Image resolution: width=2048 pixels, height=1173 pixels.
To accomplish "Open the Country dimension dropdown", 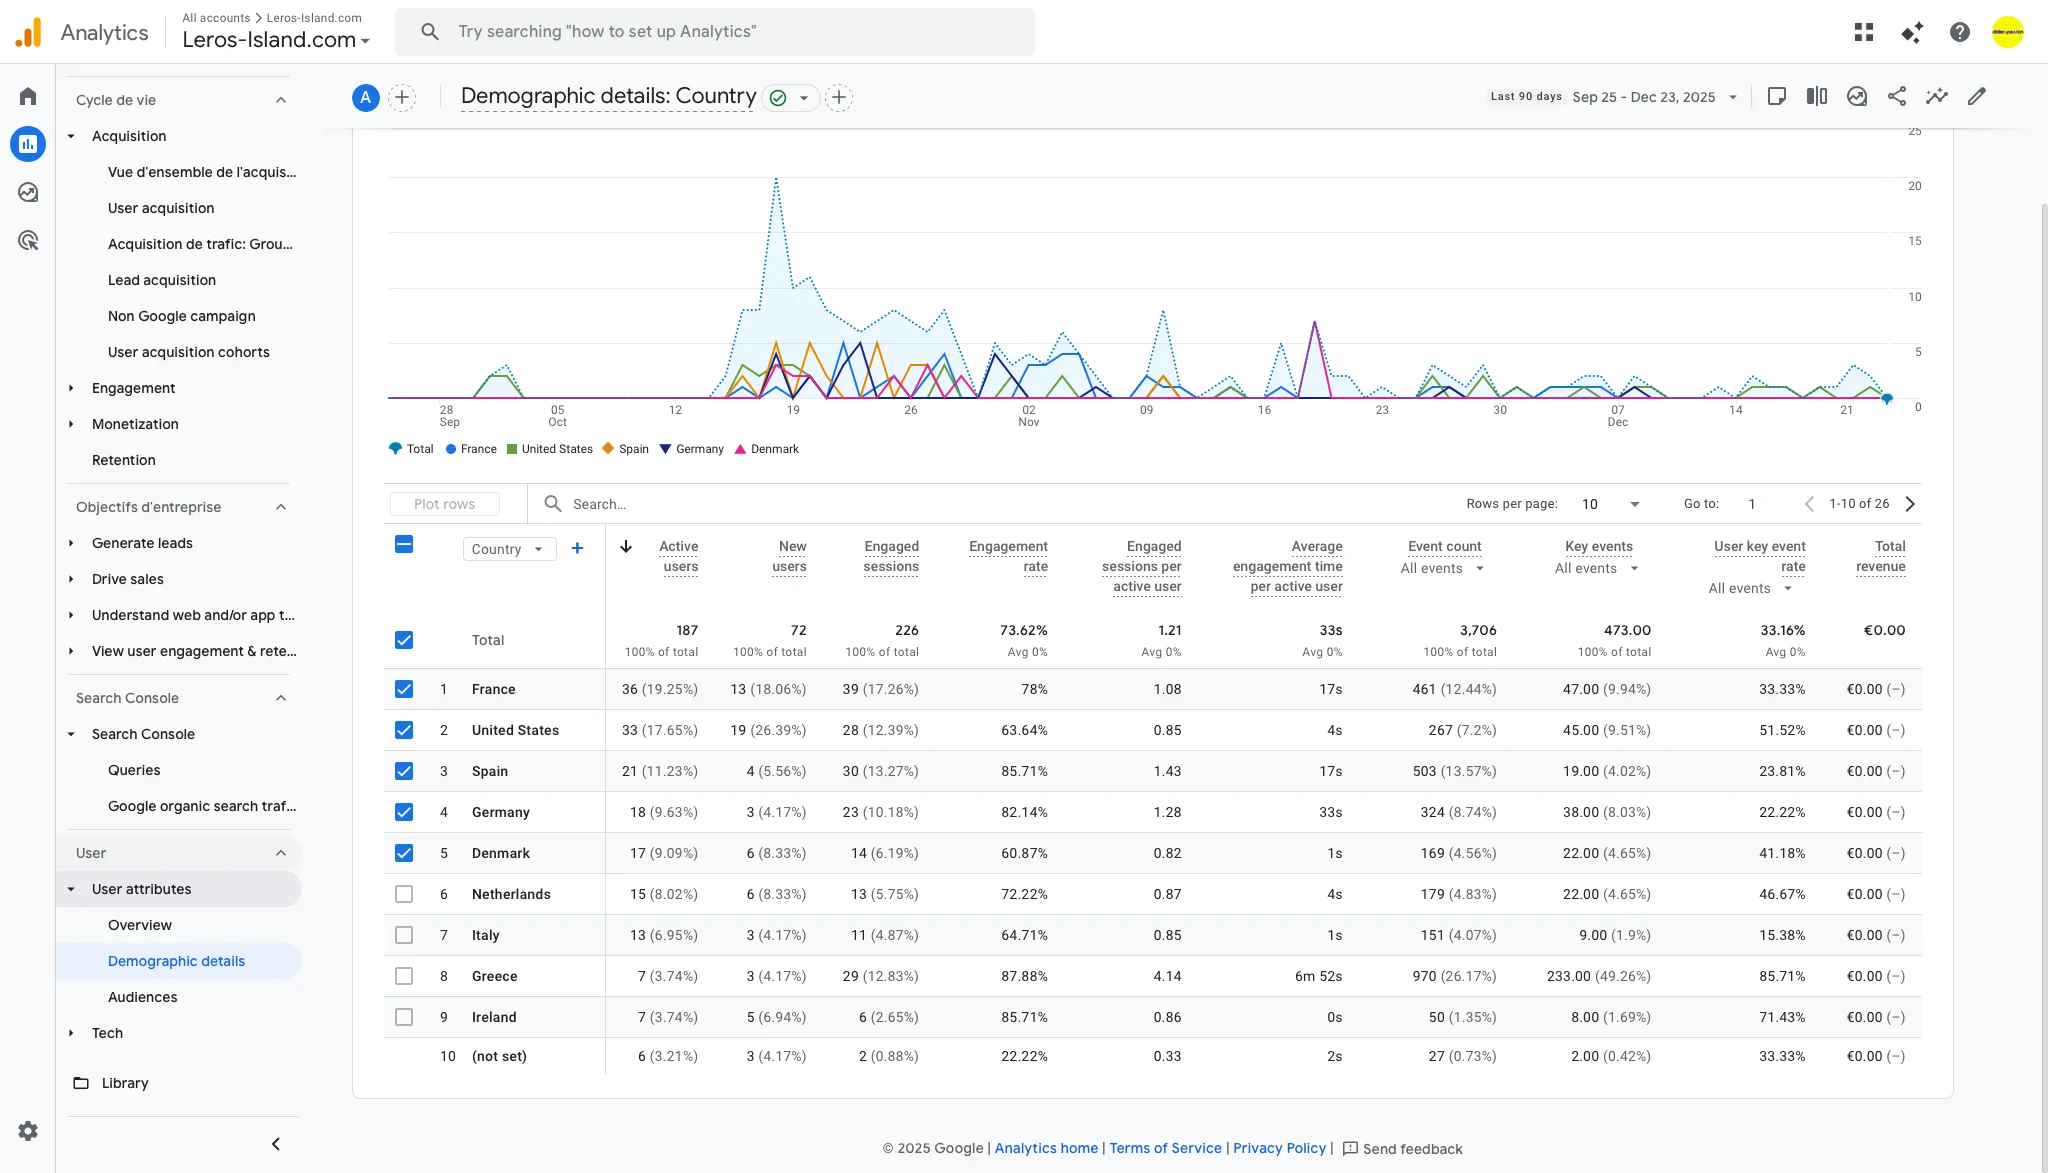I will (508, 549).
